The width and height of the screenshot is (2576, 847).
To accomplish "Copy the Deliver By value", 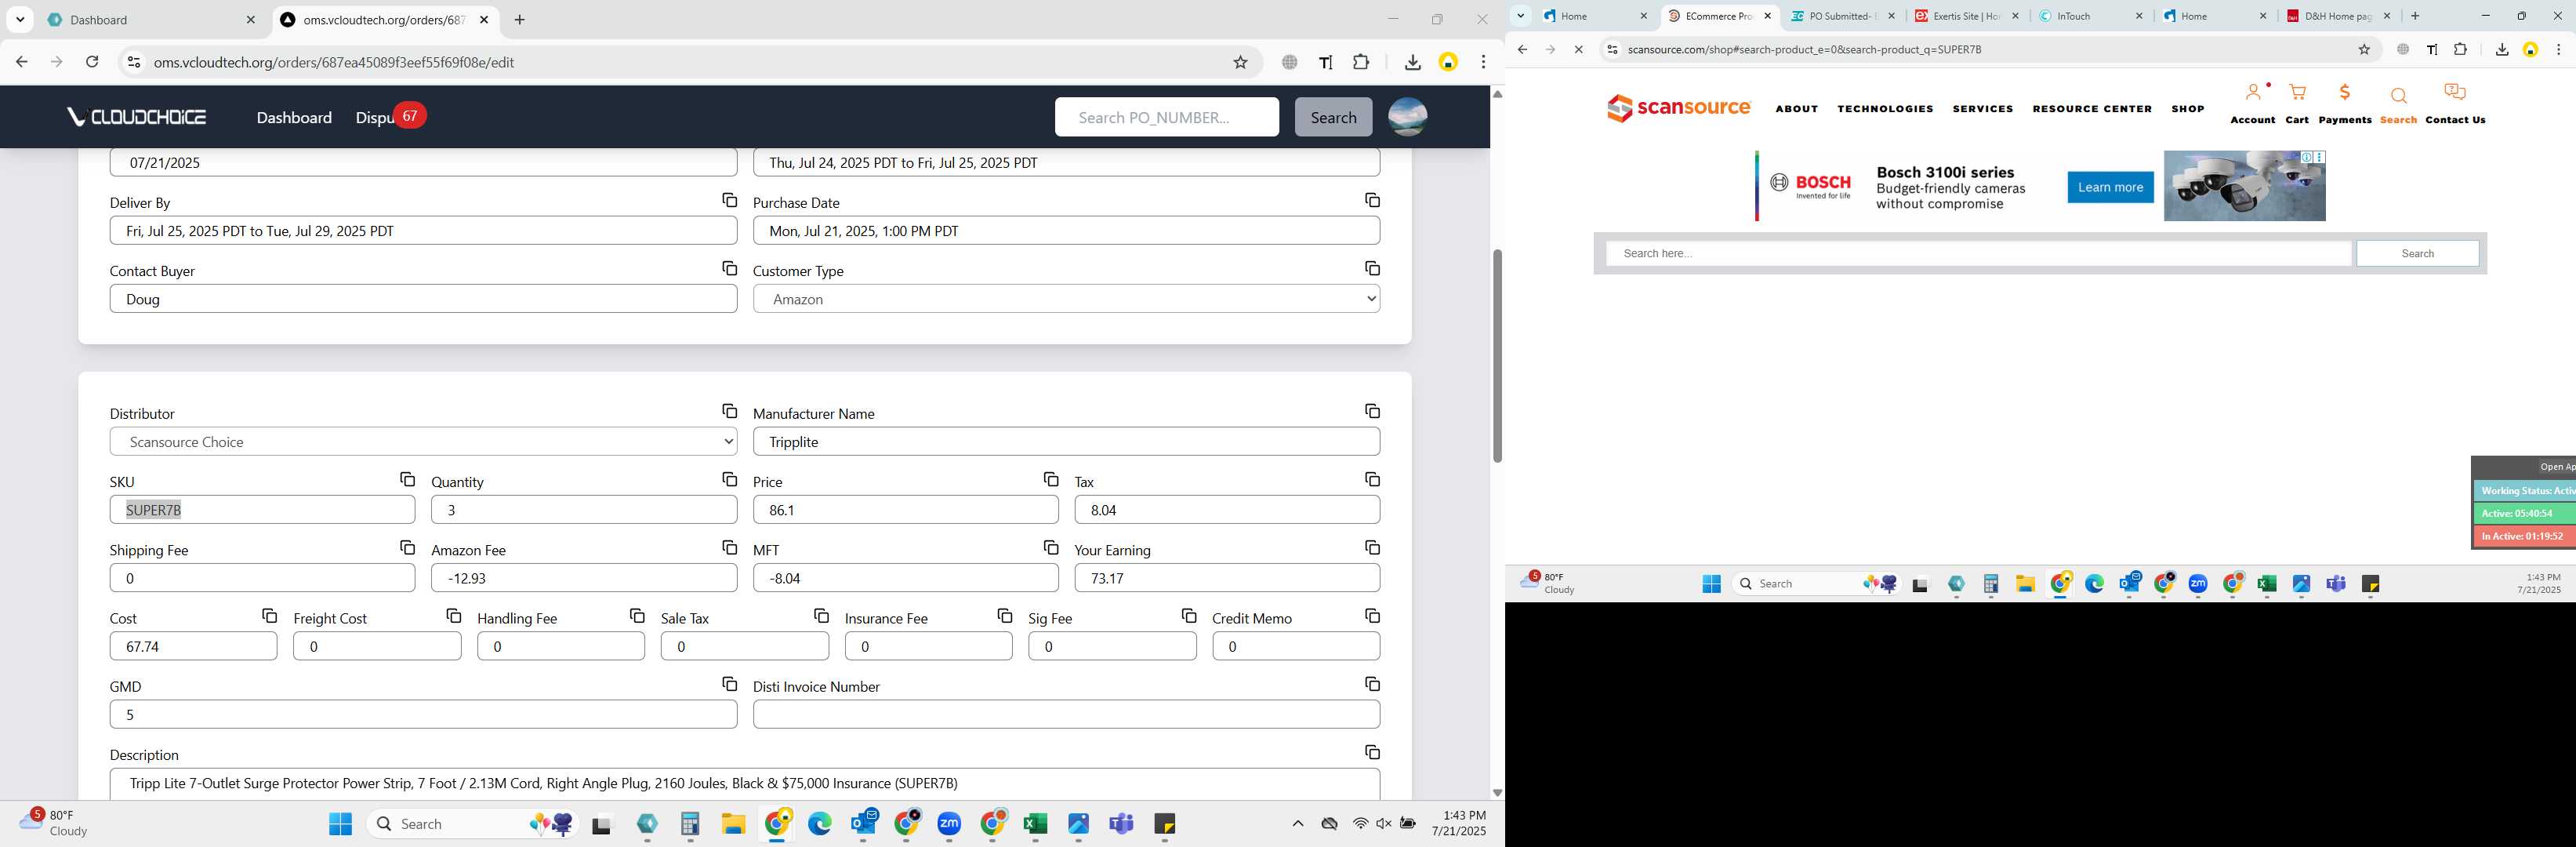I will click(x=729, y=201).
